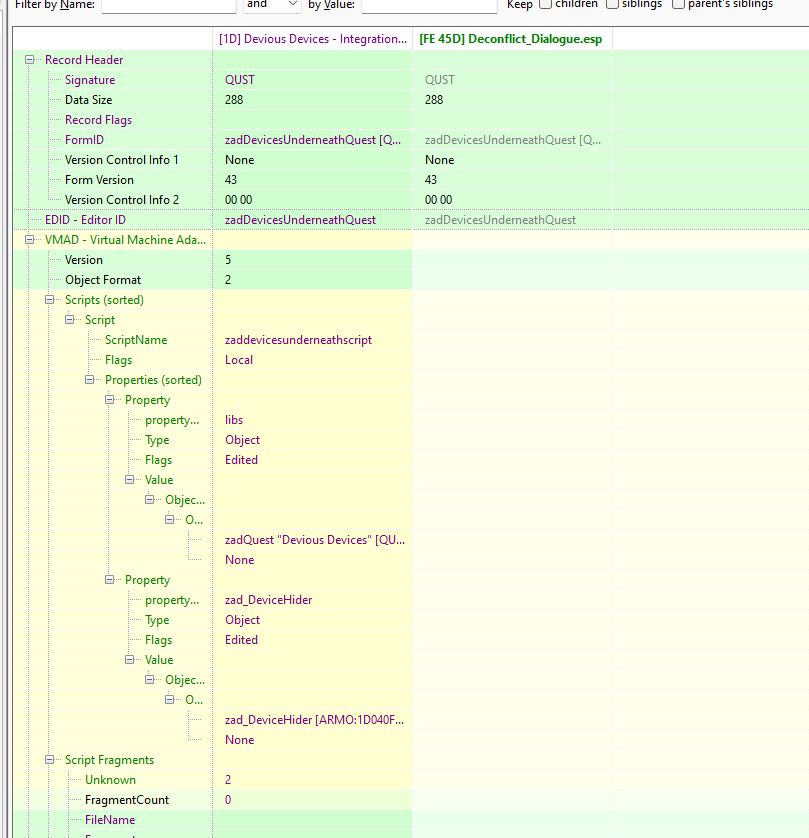Select the Object Format row label
This screenshot has width=809, height=838.
coord(103,280)
